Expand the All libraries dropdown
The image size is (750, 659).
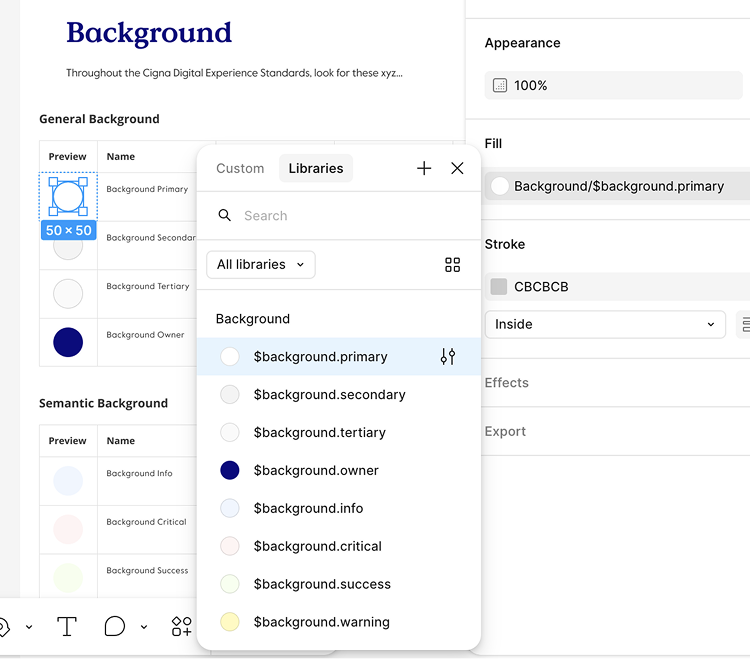click(x=261, y=265)
